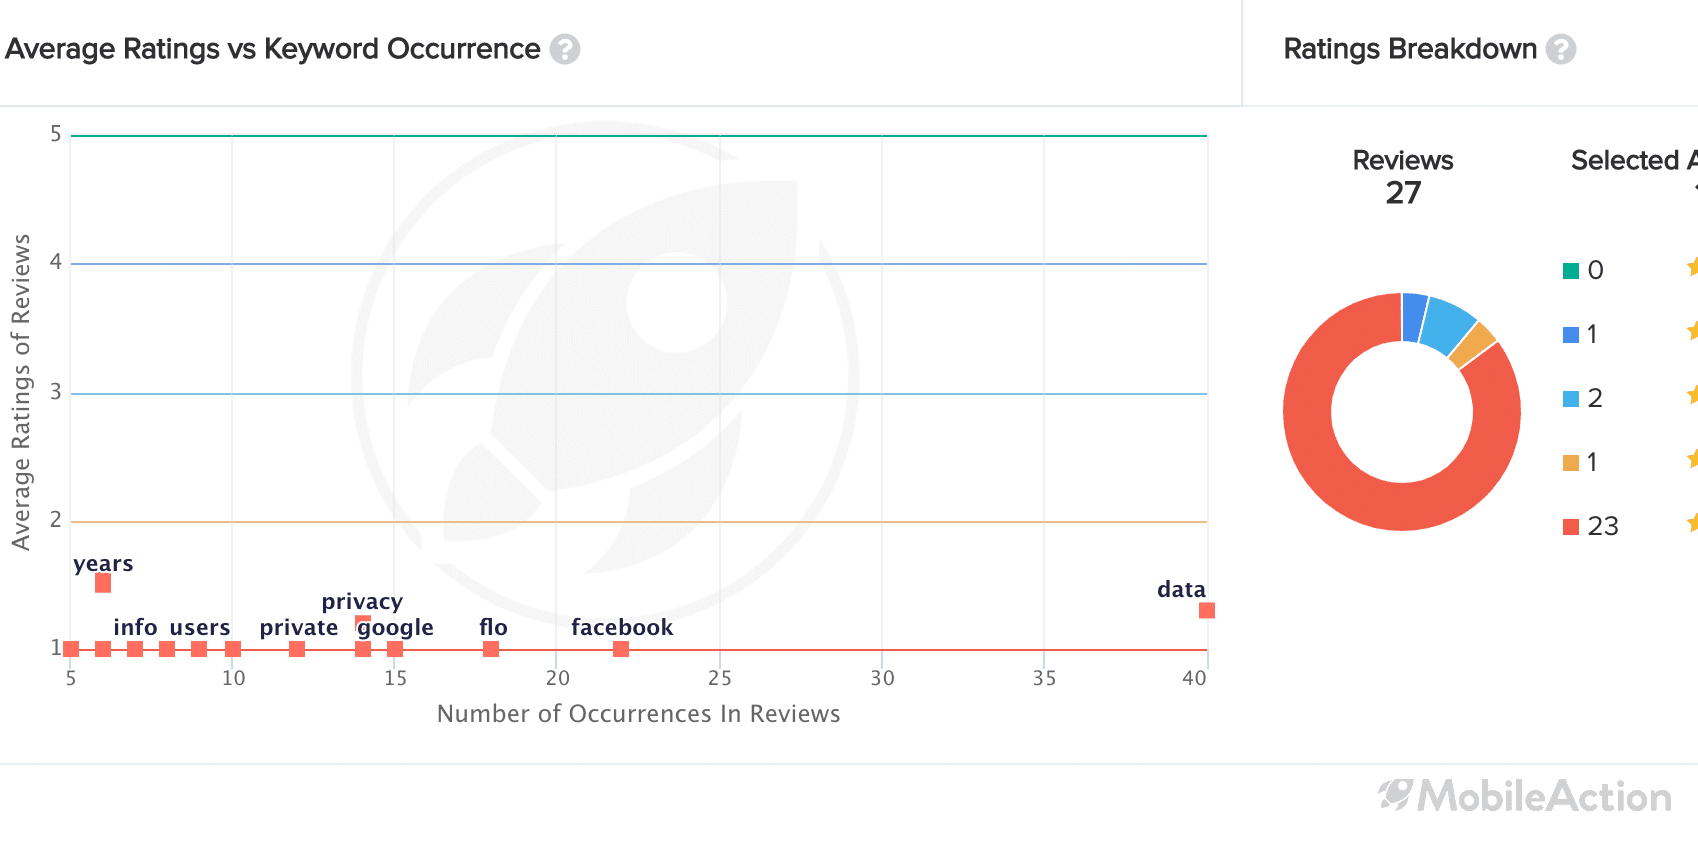Click help icon beside Average Ratings title
The width and height of the screenshot is (1698, 861).
pyautogui.click(x=565, y=49)
